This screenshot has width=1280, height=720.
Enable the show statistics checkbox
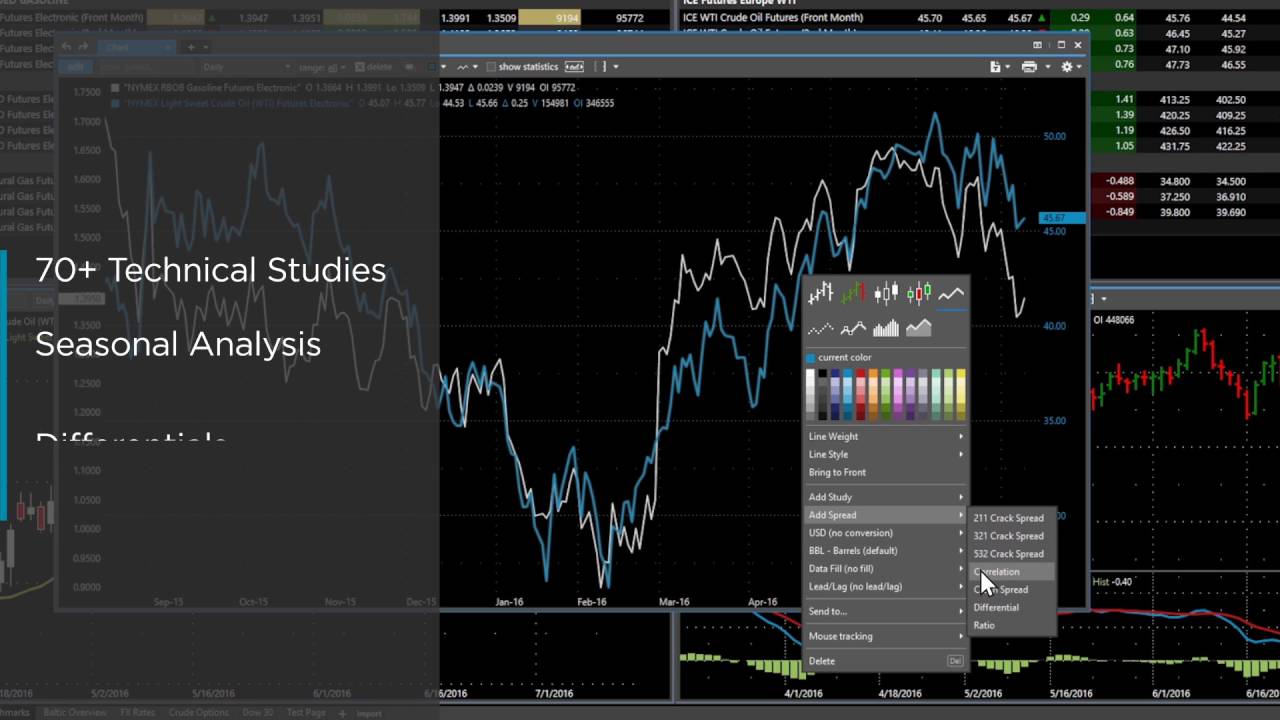coord(491,67)
